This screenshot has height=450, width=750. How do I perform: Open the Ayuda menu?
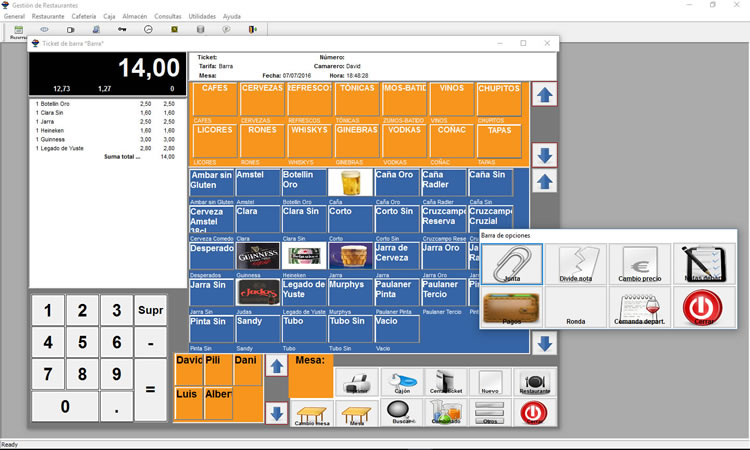click(x=232, y=16)
